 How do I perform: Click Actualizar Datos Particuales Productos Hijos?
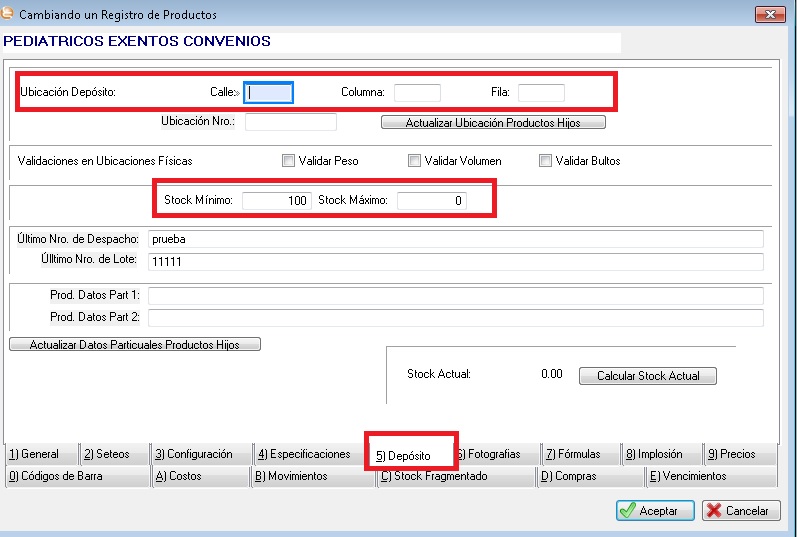point(135,344)
